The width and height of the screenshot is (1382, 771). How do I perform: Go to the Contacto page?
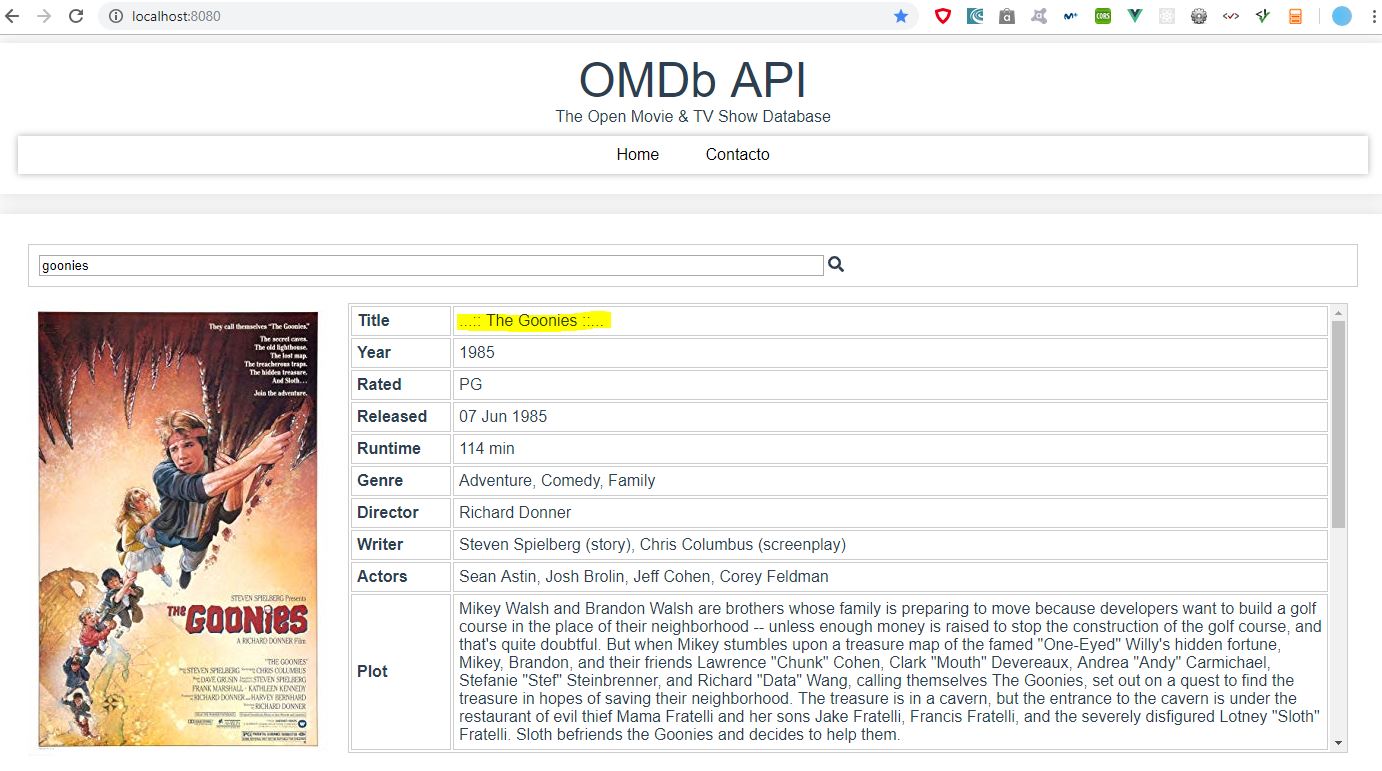point(737,154)
